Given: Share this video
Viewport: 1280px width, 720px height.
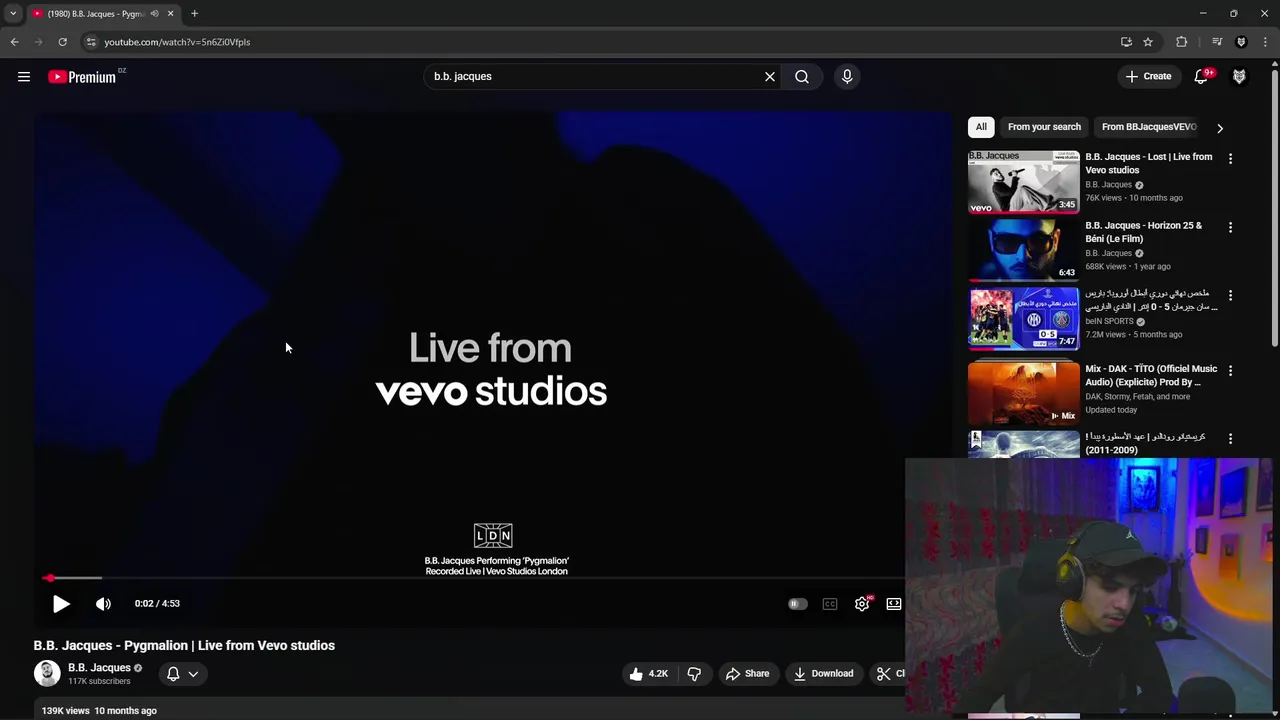Looking at the screenshot, I should (748, 674).
